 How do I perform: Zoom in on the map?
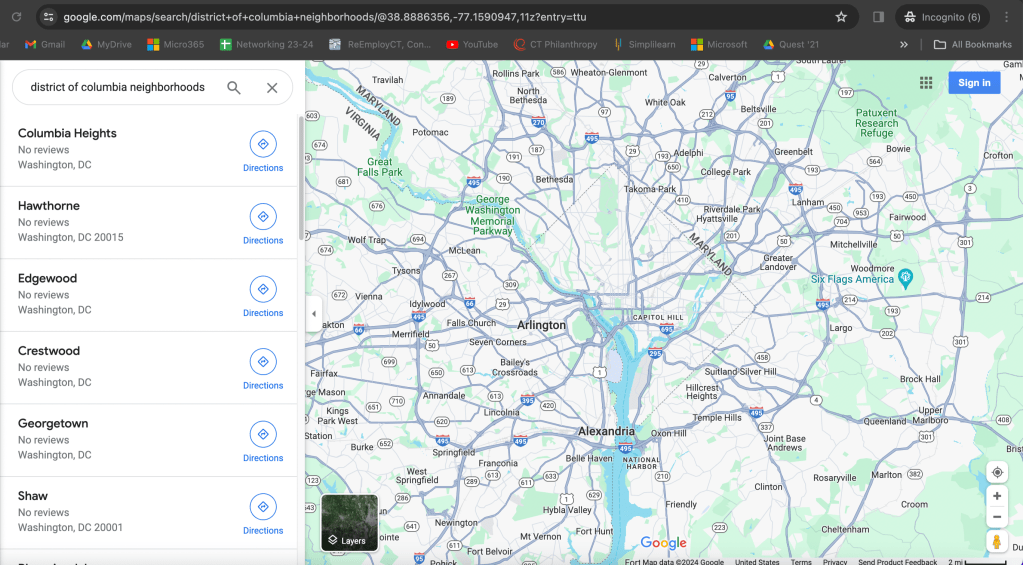(x=996, y=496)
